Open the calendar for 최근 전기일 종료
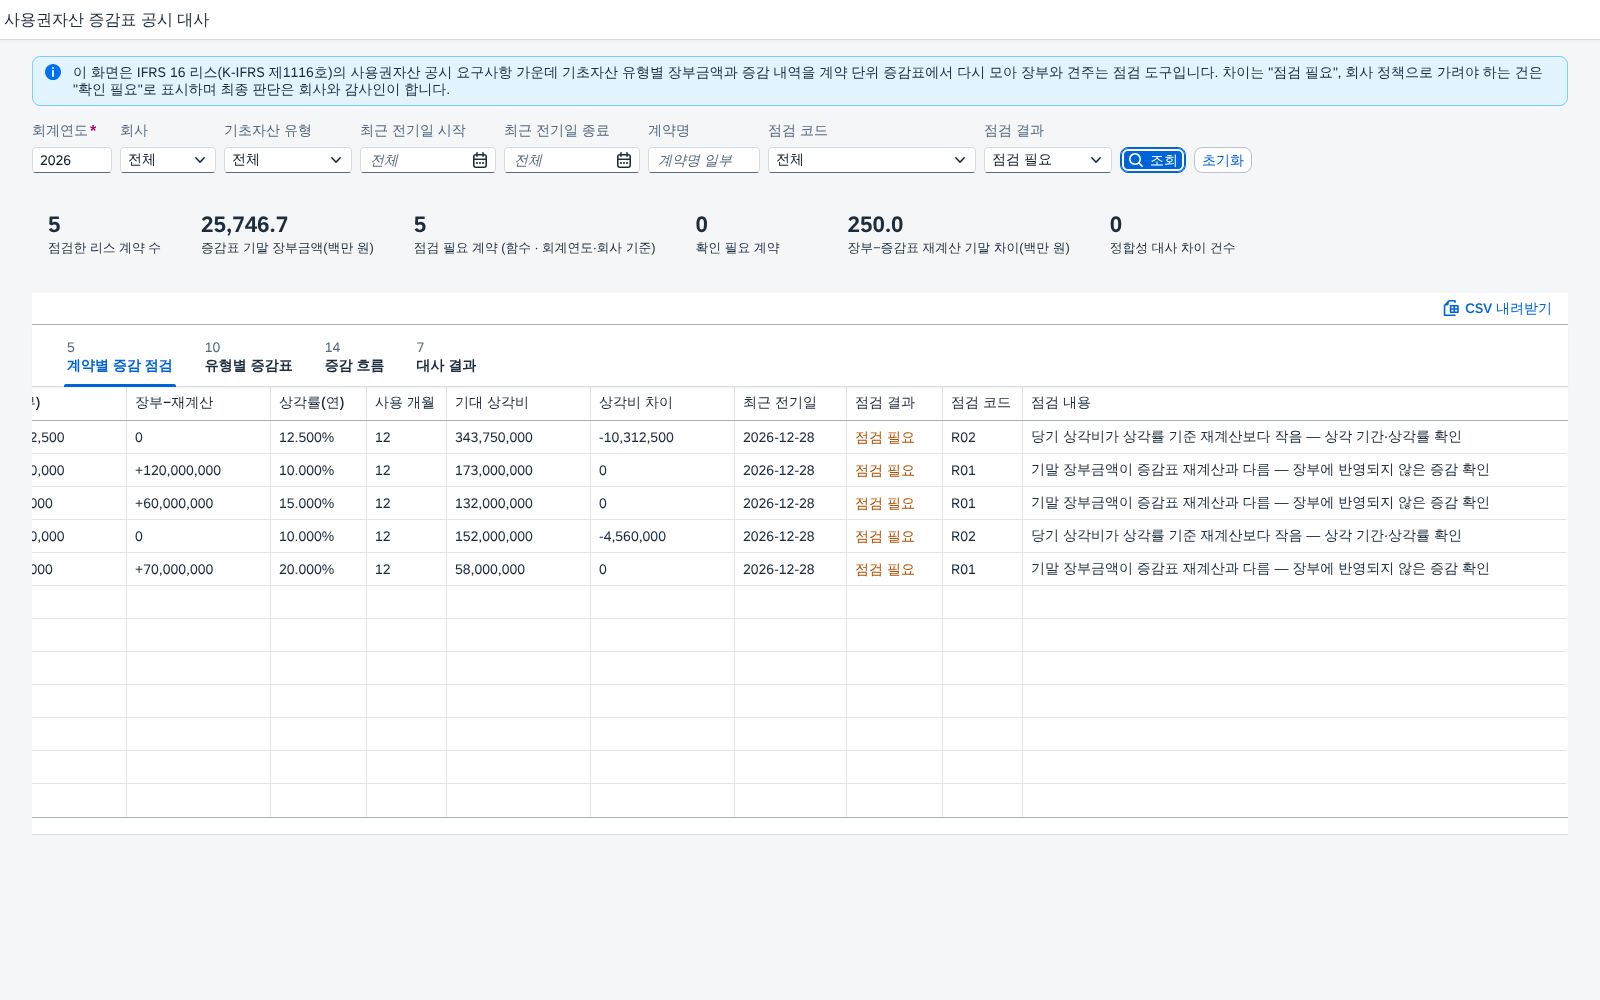1600x1000 pixels. pos(624,160)
